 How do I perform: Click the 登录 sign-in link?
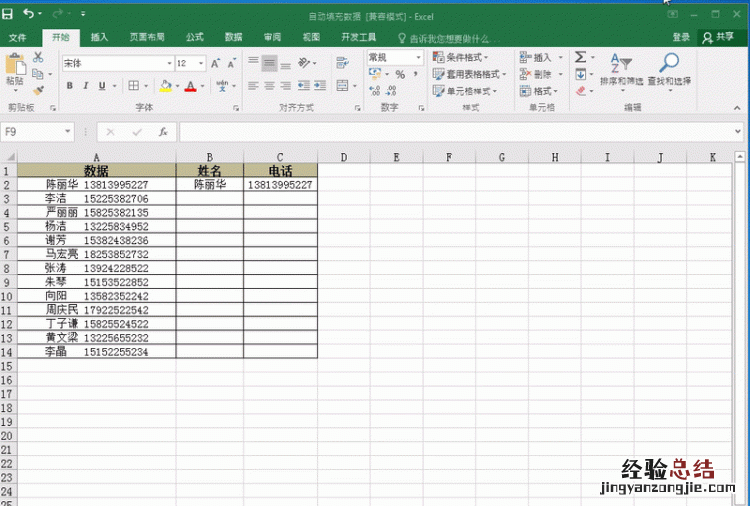pos(681,37)
